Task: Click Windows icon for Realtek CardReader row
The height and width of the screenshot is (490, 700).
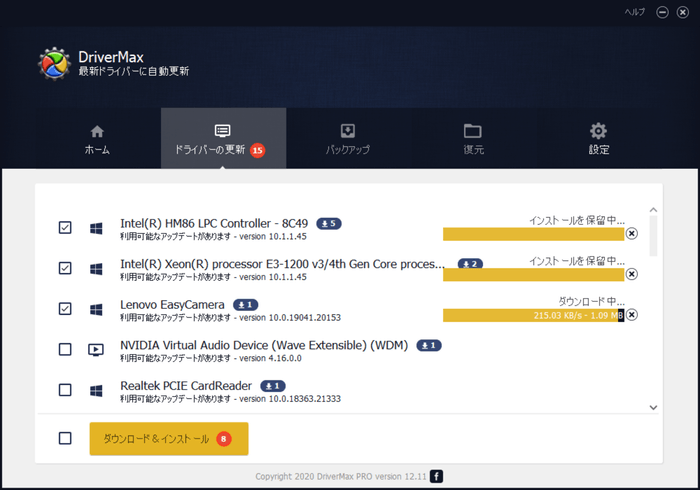Action: point(96,390)
